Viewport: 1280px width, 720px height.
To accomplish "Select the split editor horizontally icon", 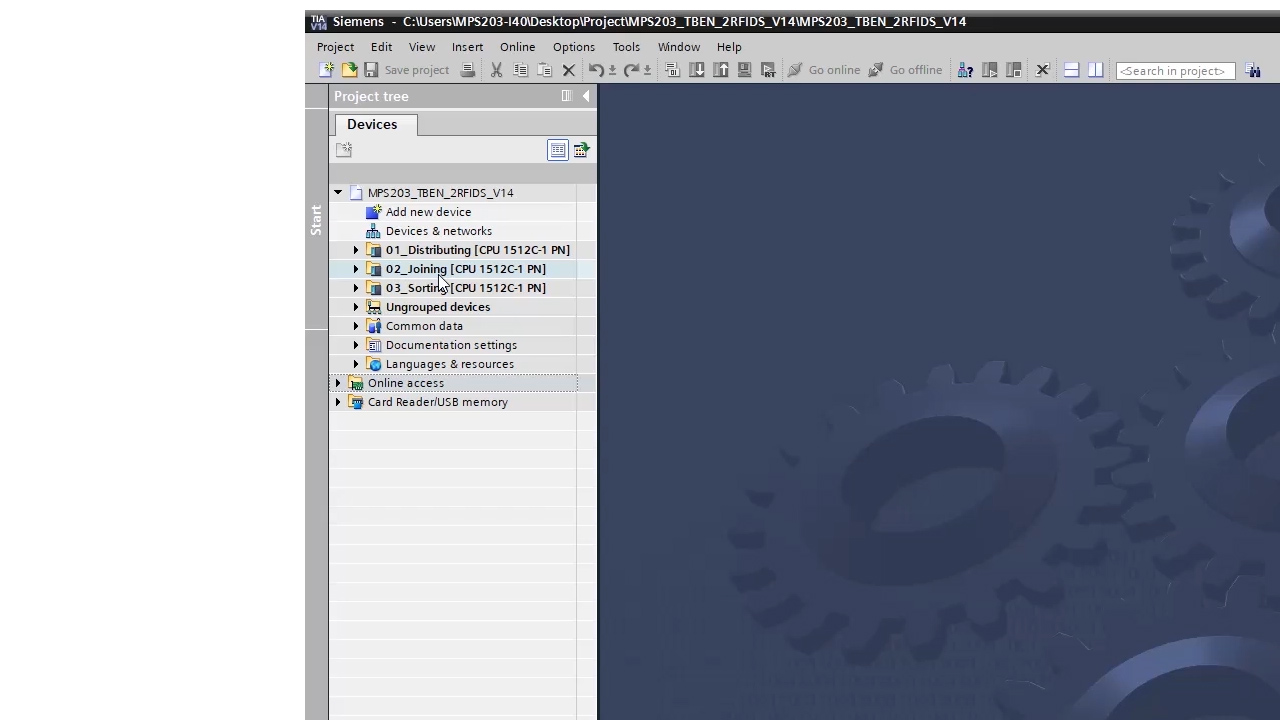I will pos(1071,70).
